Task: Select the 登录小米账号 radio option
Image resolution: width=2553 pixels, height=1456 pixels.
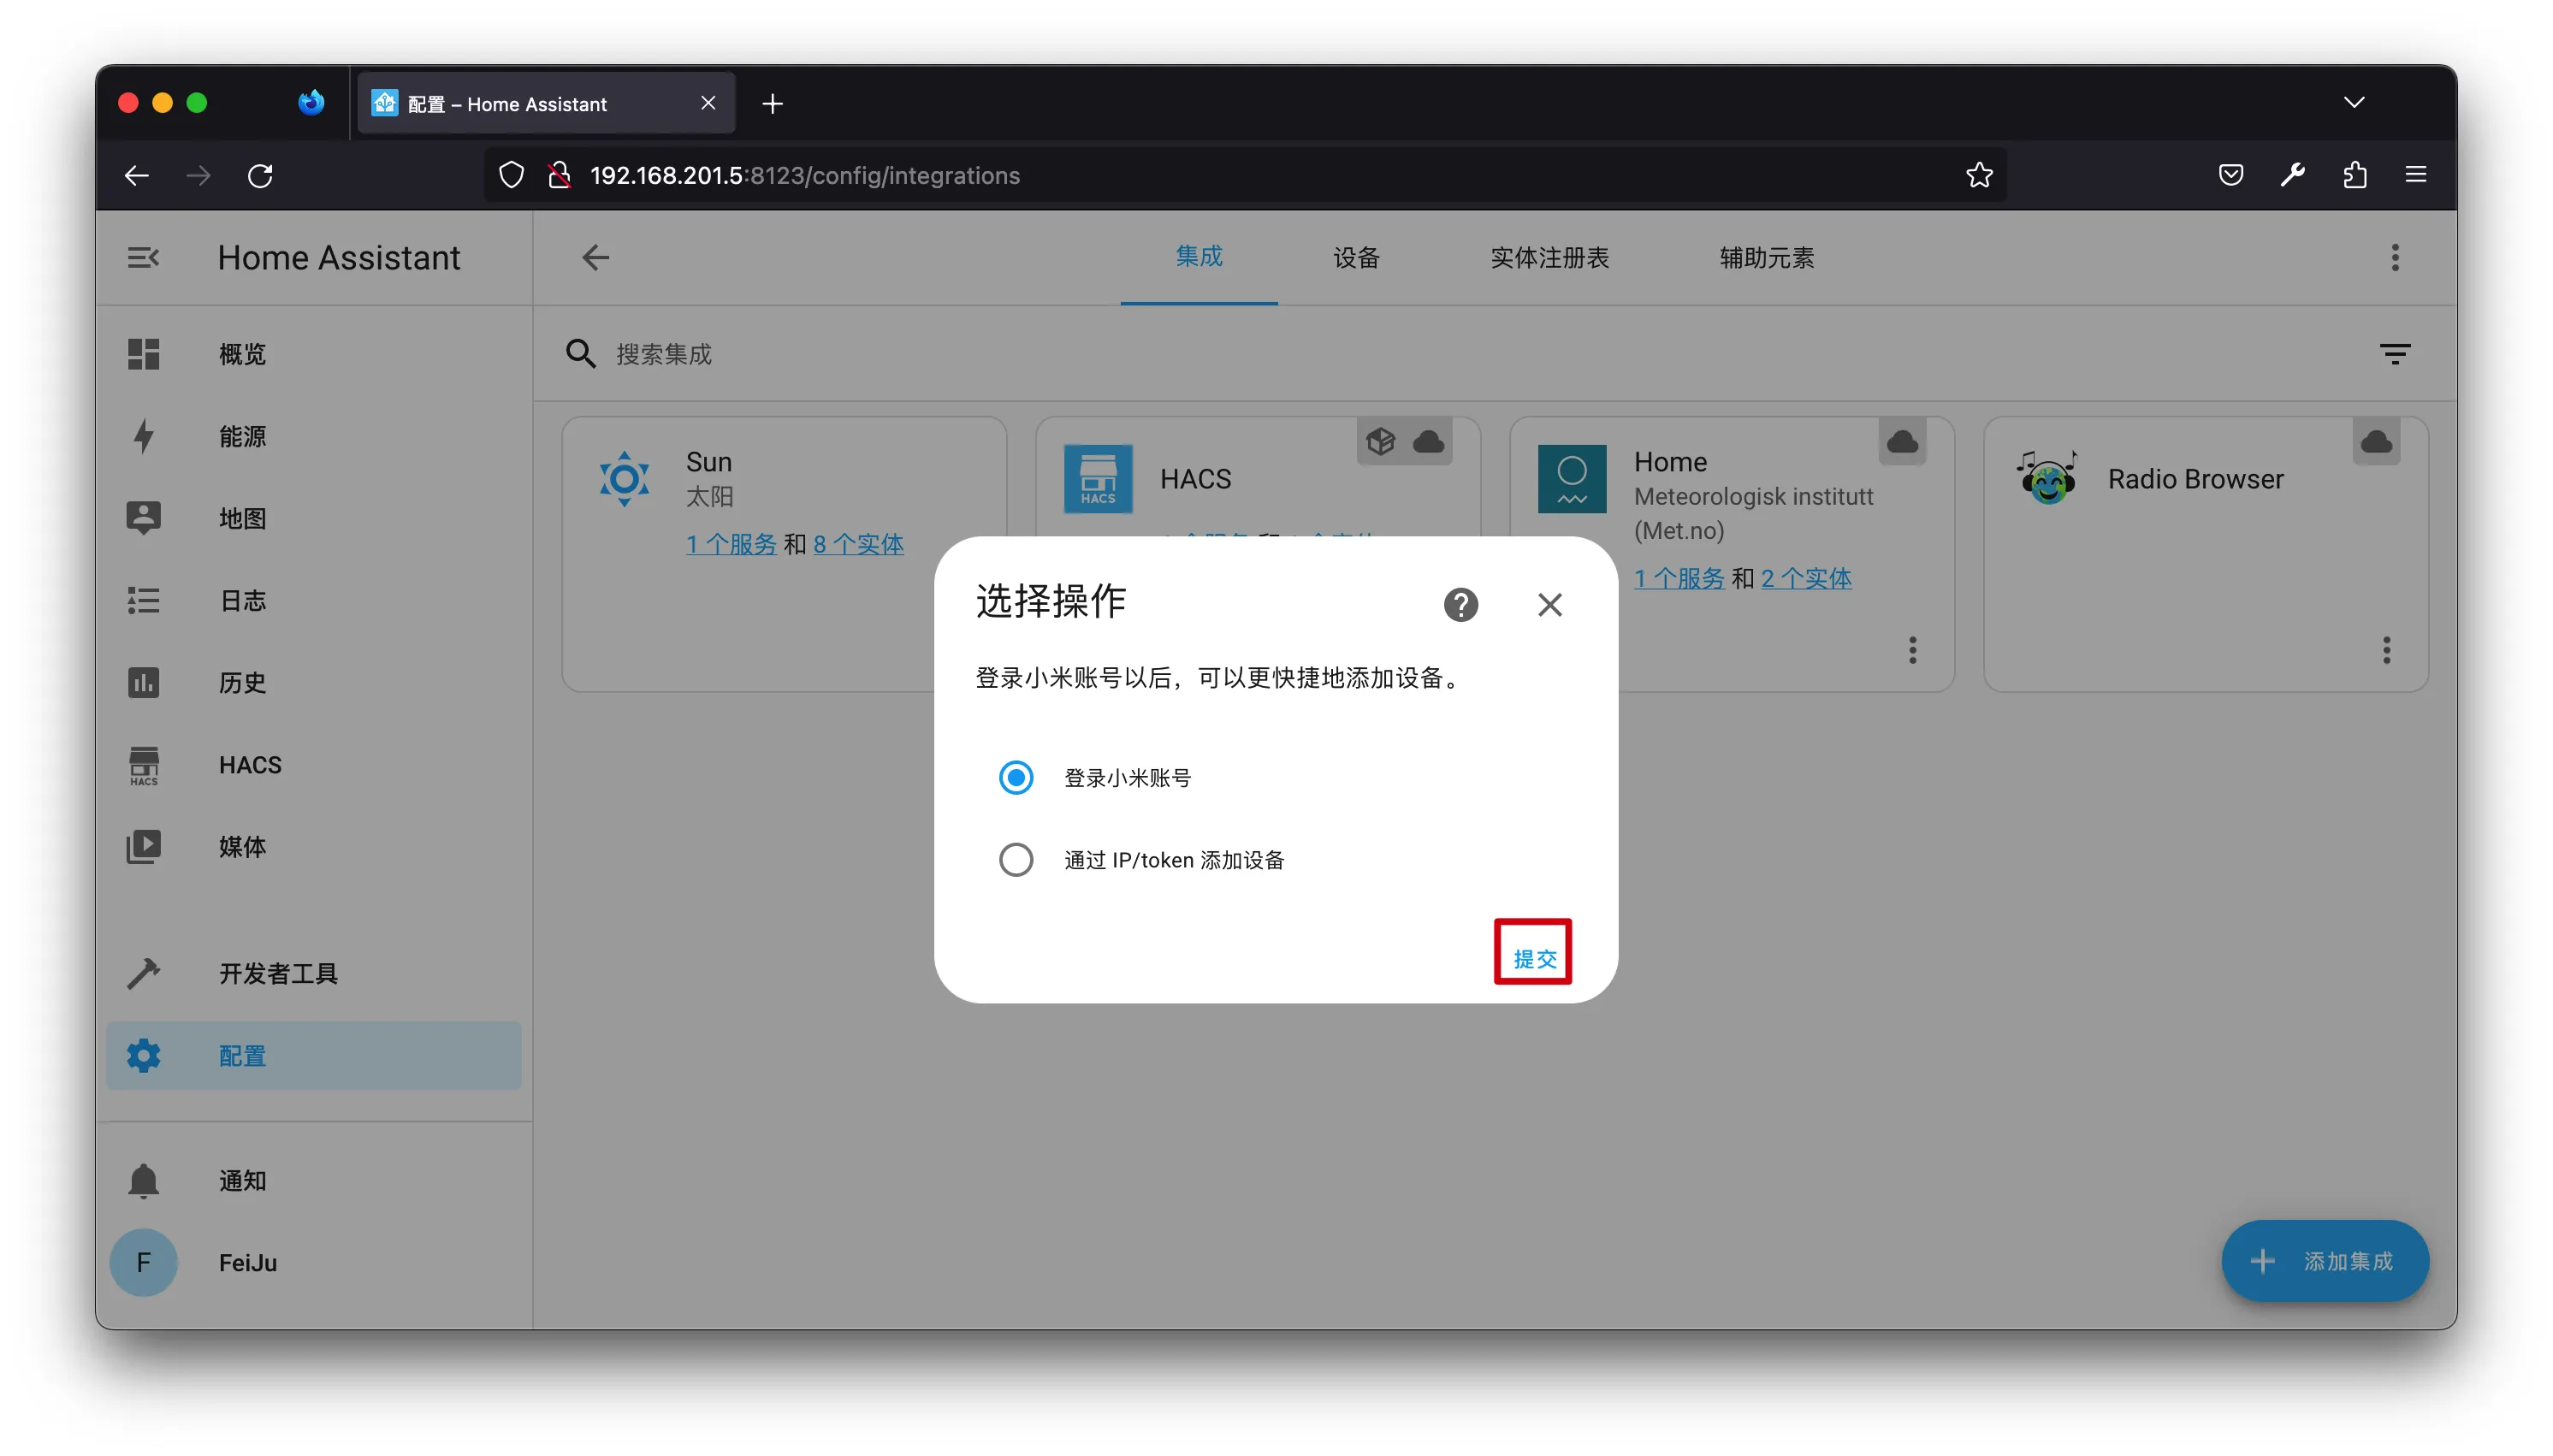Action: coord(1016,777)
